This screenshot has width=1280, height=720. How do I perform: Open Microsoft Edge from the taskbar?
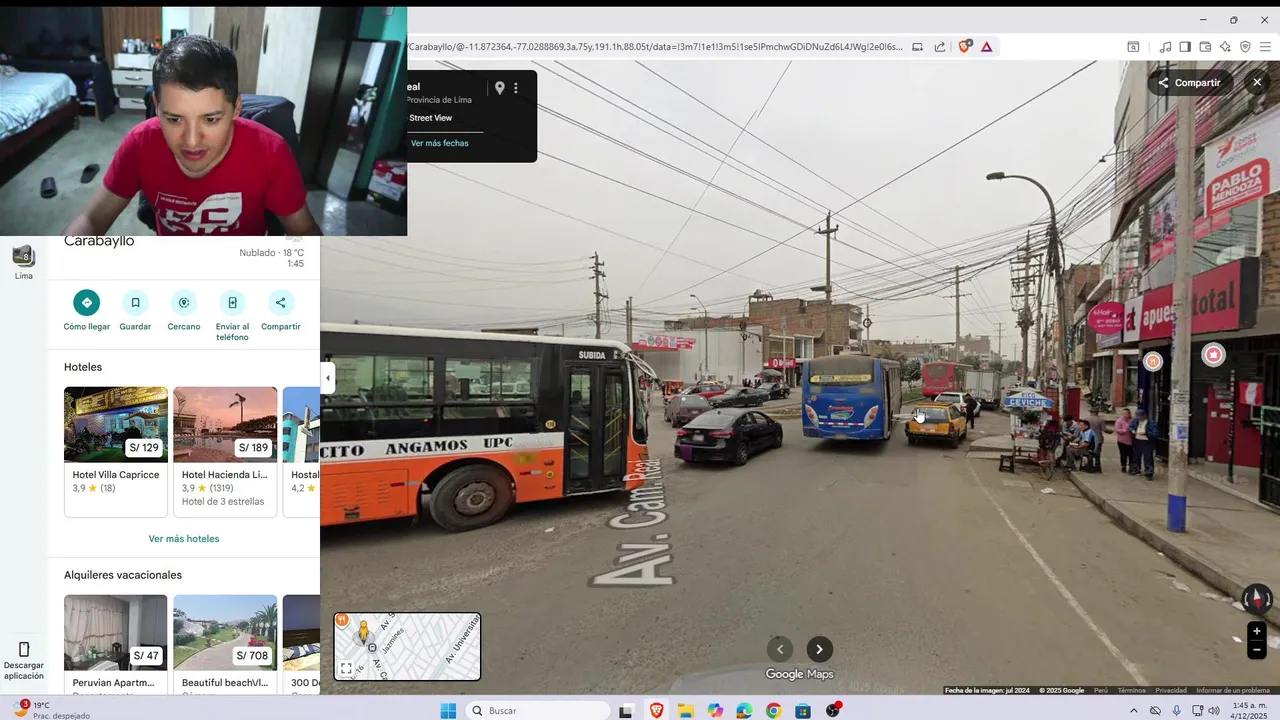(x=745, y=711)
